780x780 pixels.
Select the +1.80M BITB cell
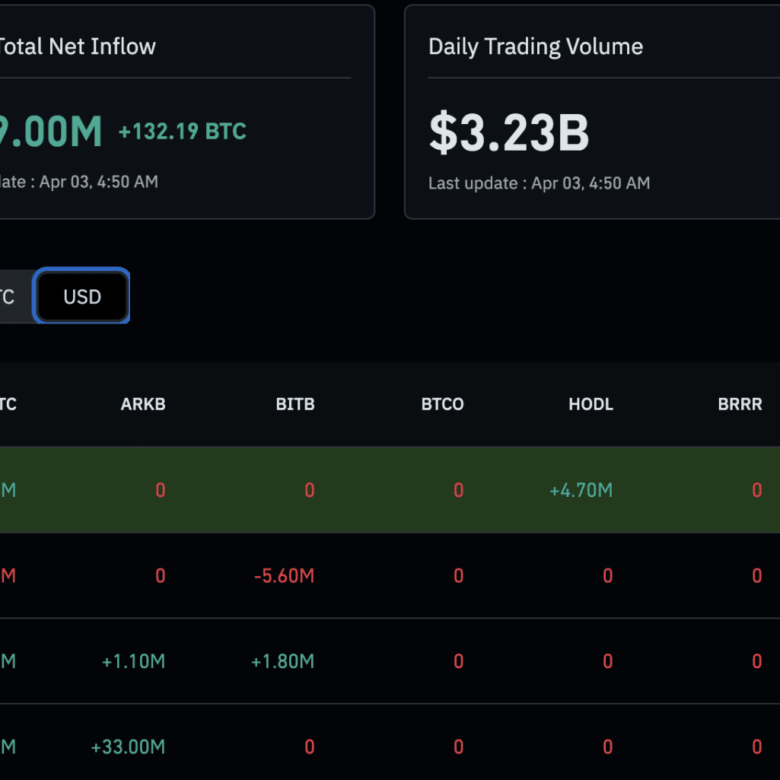pos(282,661)
